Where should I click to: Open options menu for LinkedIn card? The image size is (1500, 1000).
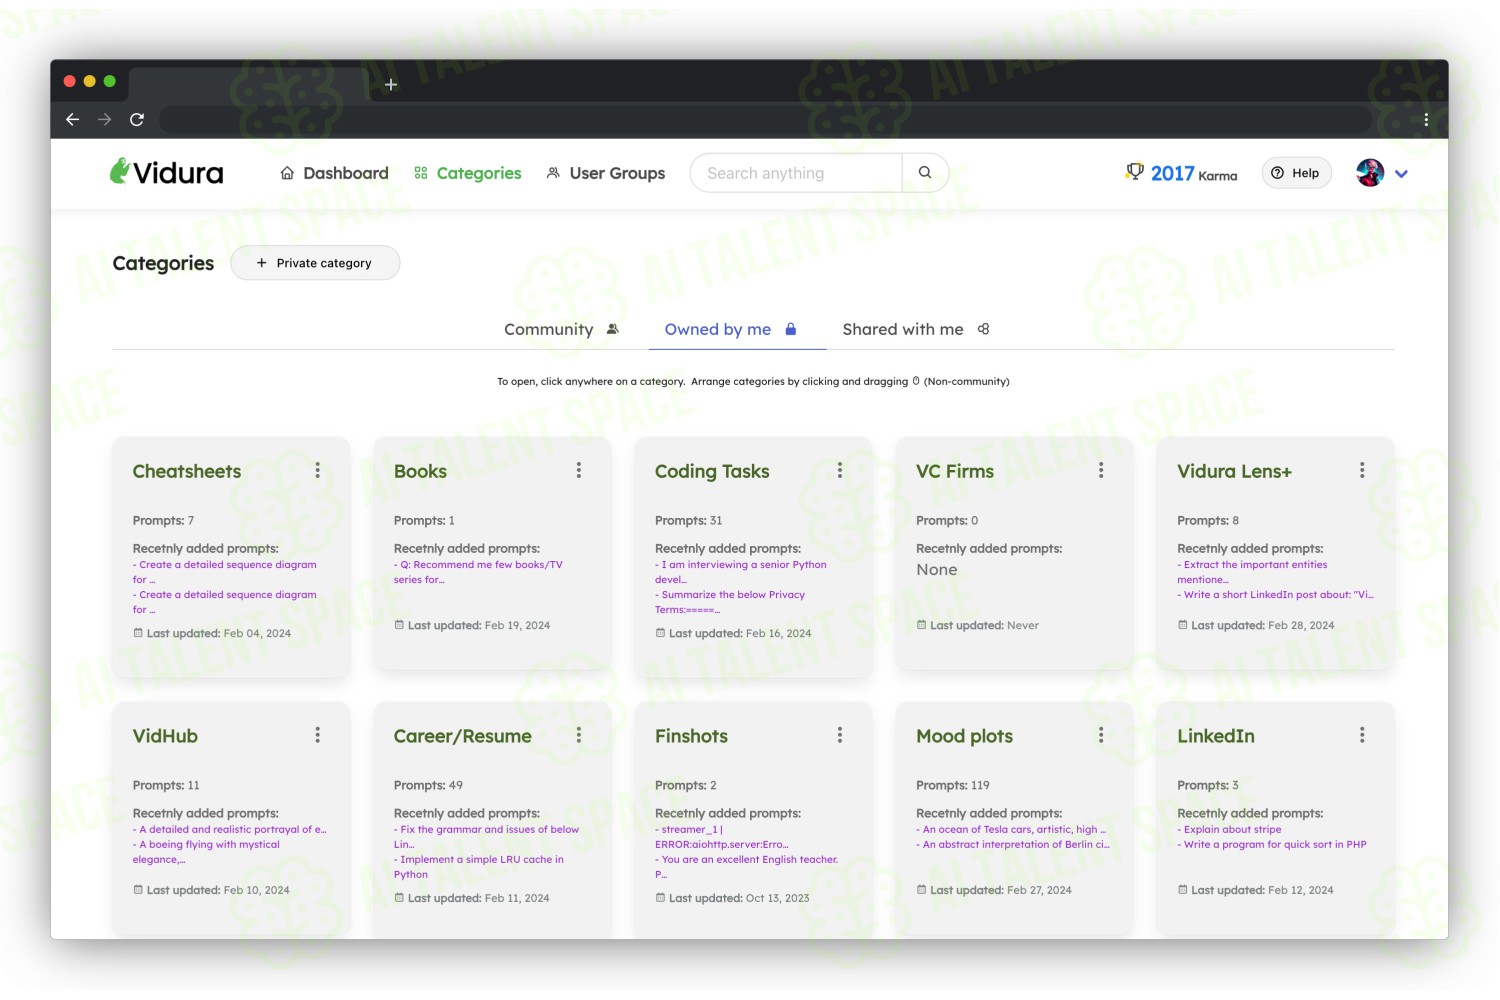click(x=1362, y=735)
